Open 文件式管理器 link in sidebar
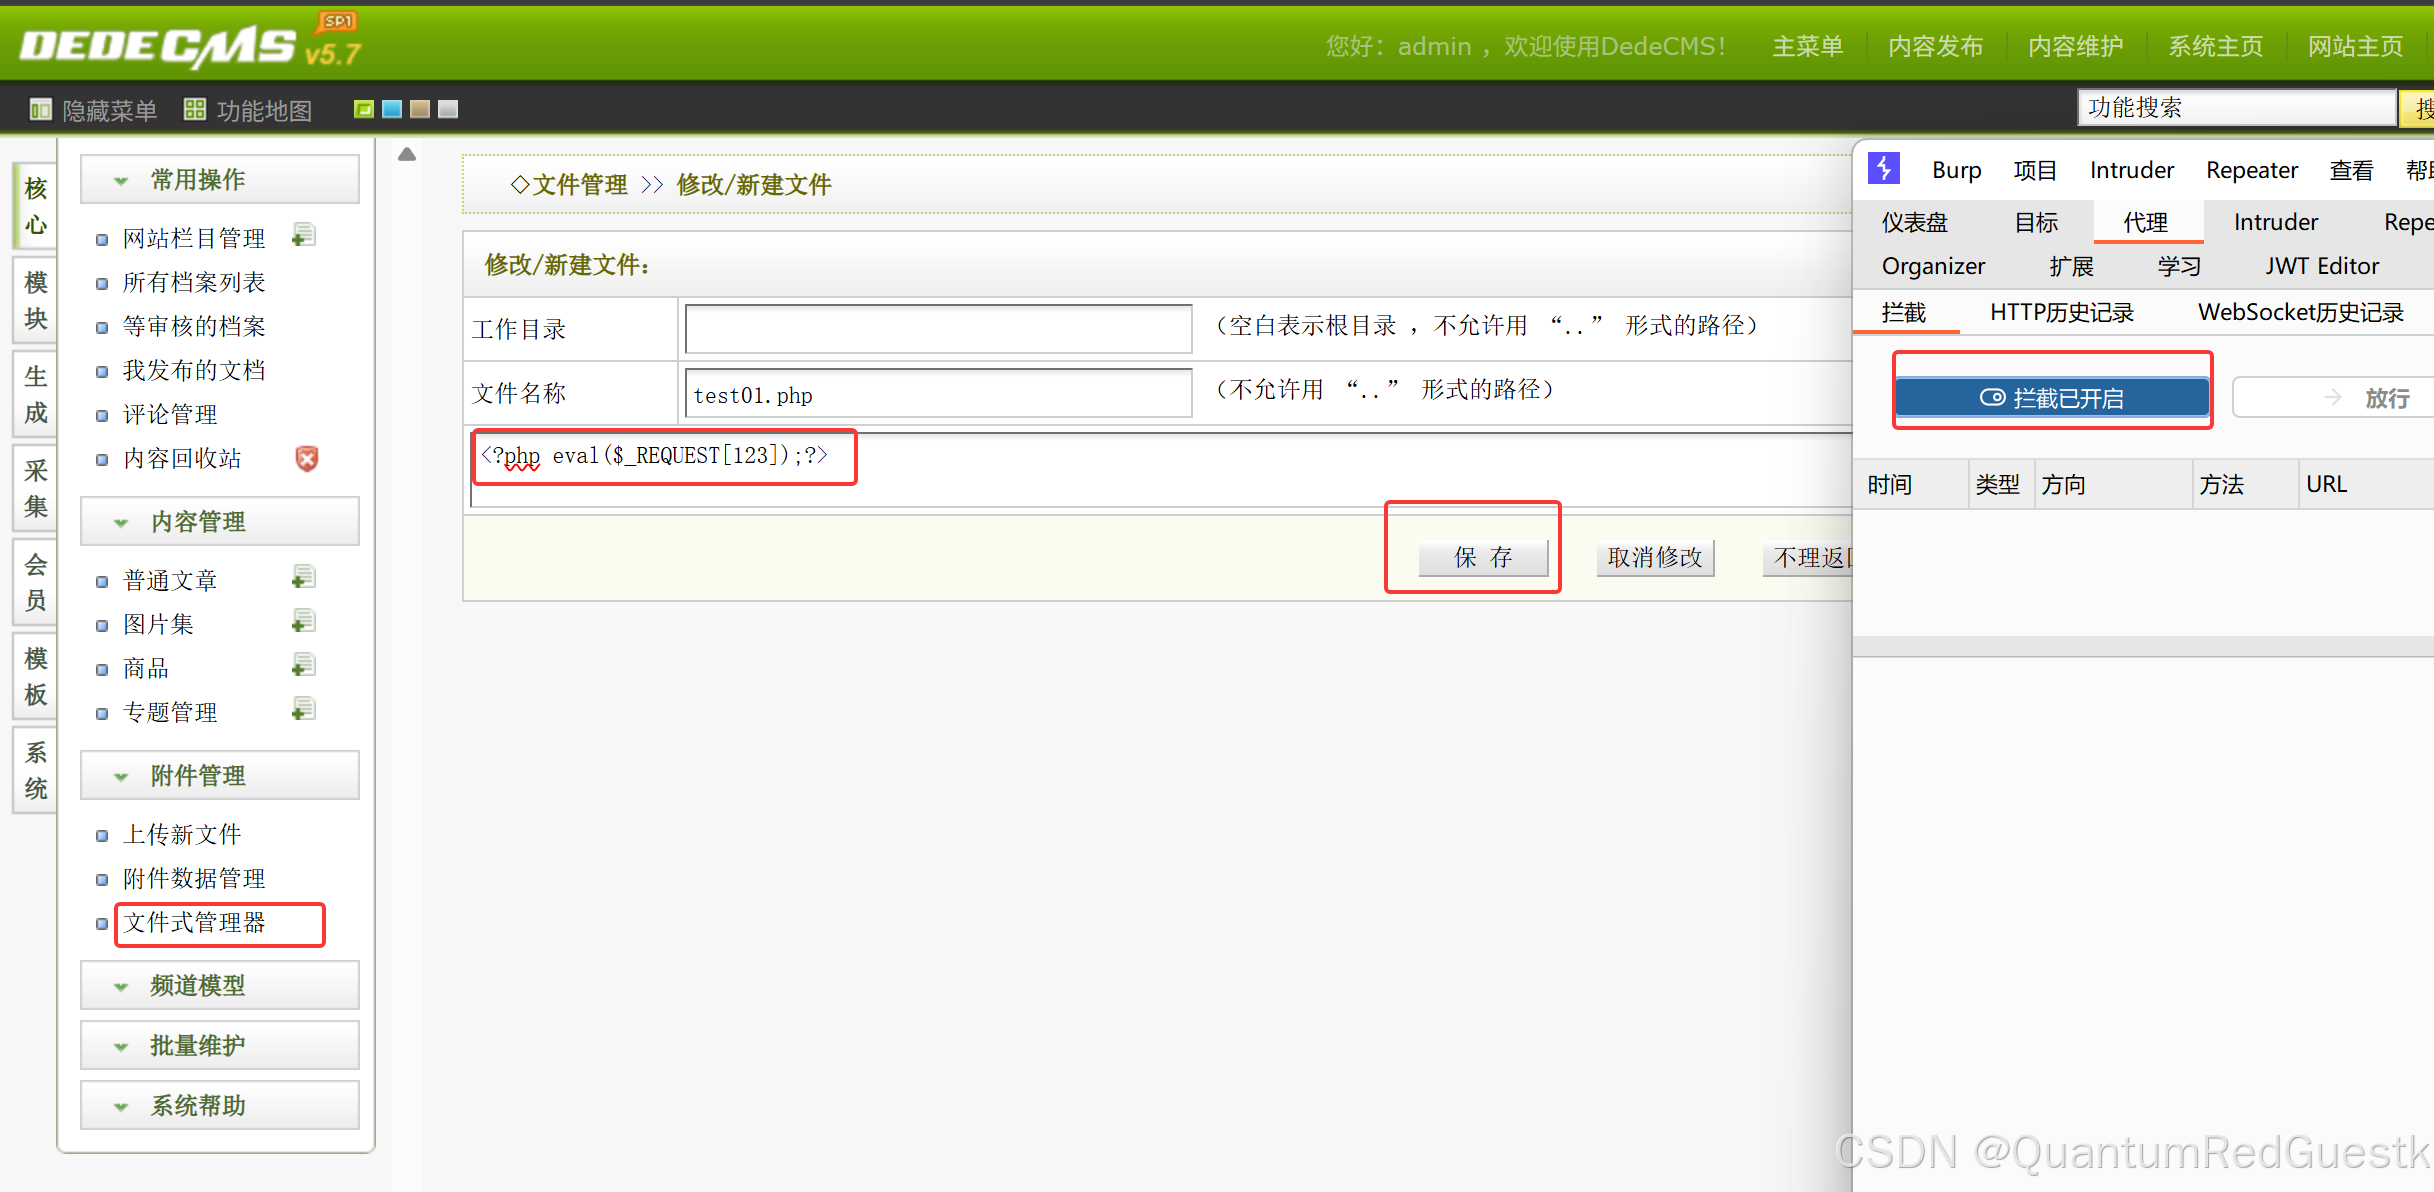Image resolution: width=2434 pixels, height=1192 pixels. [195, 922]
